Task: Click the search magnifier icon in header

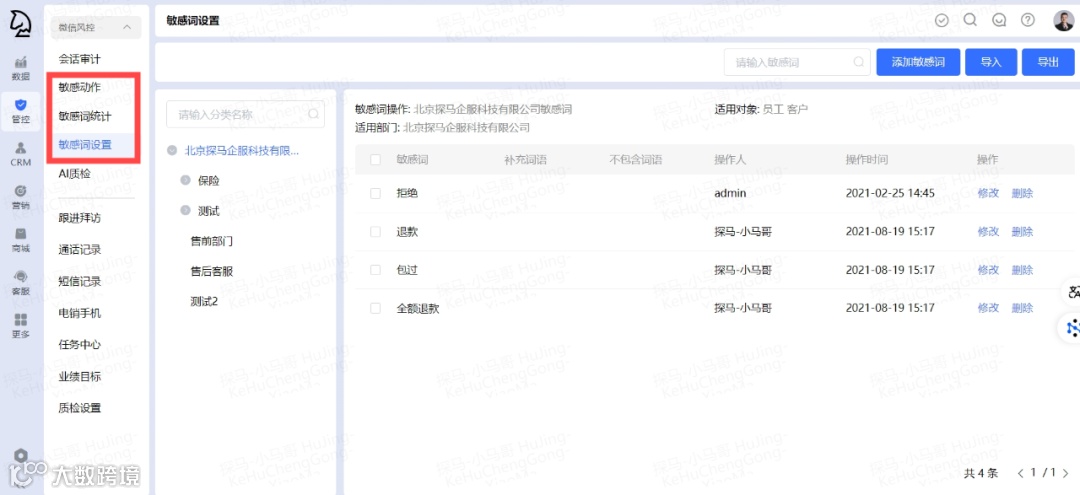Action: tap(970, 20)
